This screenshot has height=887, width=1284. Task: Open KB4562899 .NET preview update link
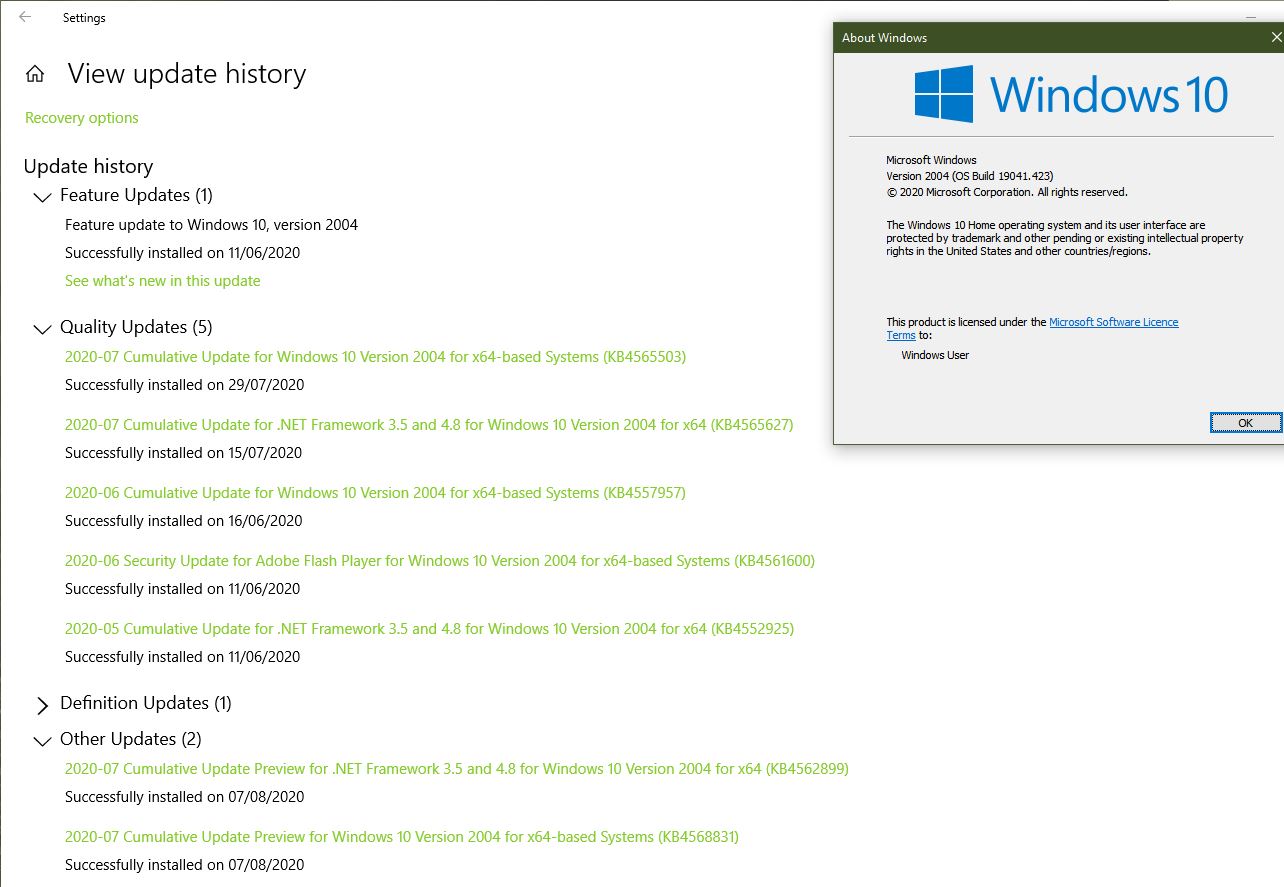pos(457,769)
